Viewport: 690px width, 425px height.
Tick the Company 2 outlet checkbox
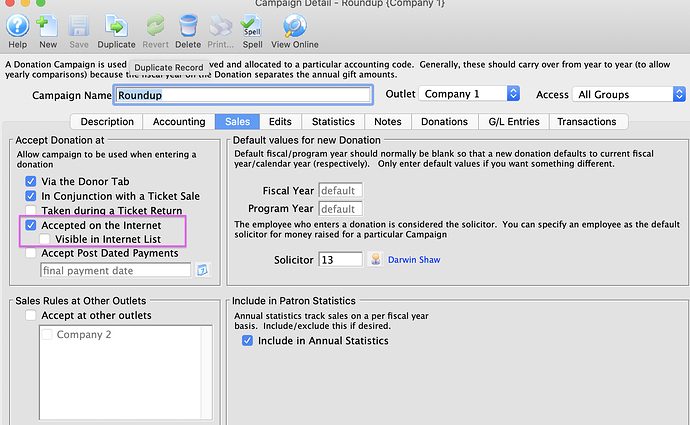47,334
